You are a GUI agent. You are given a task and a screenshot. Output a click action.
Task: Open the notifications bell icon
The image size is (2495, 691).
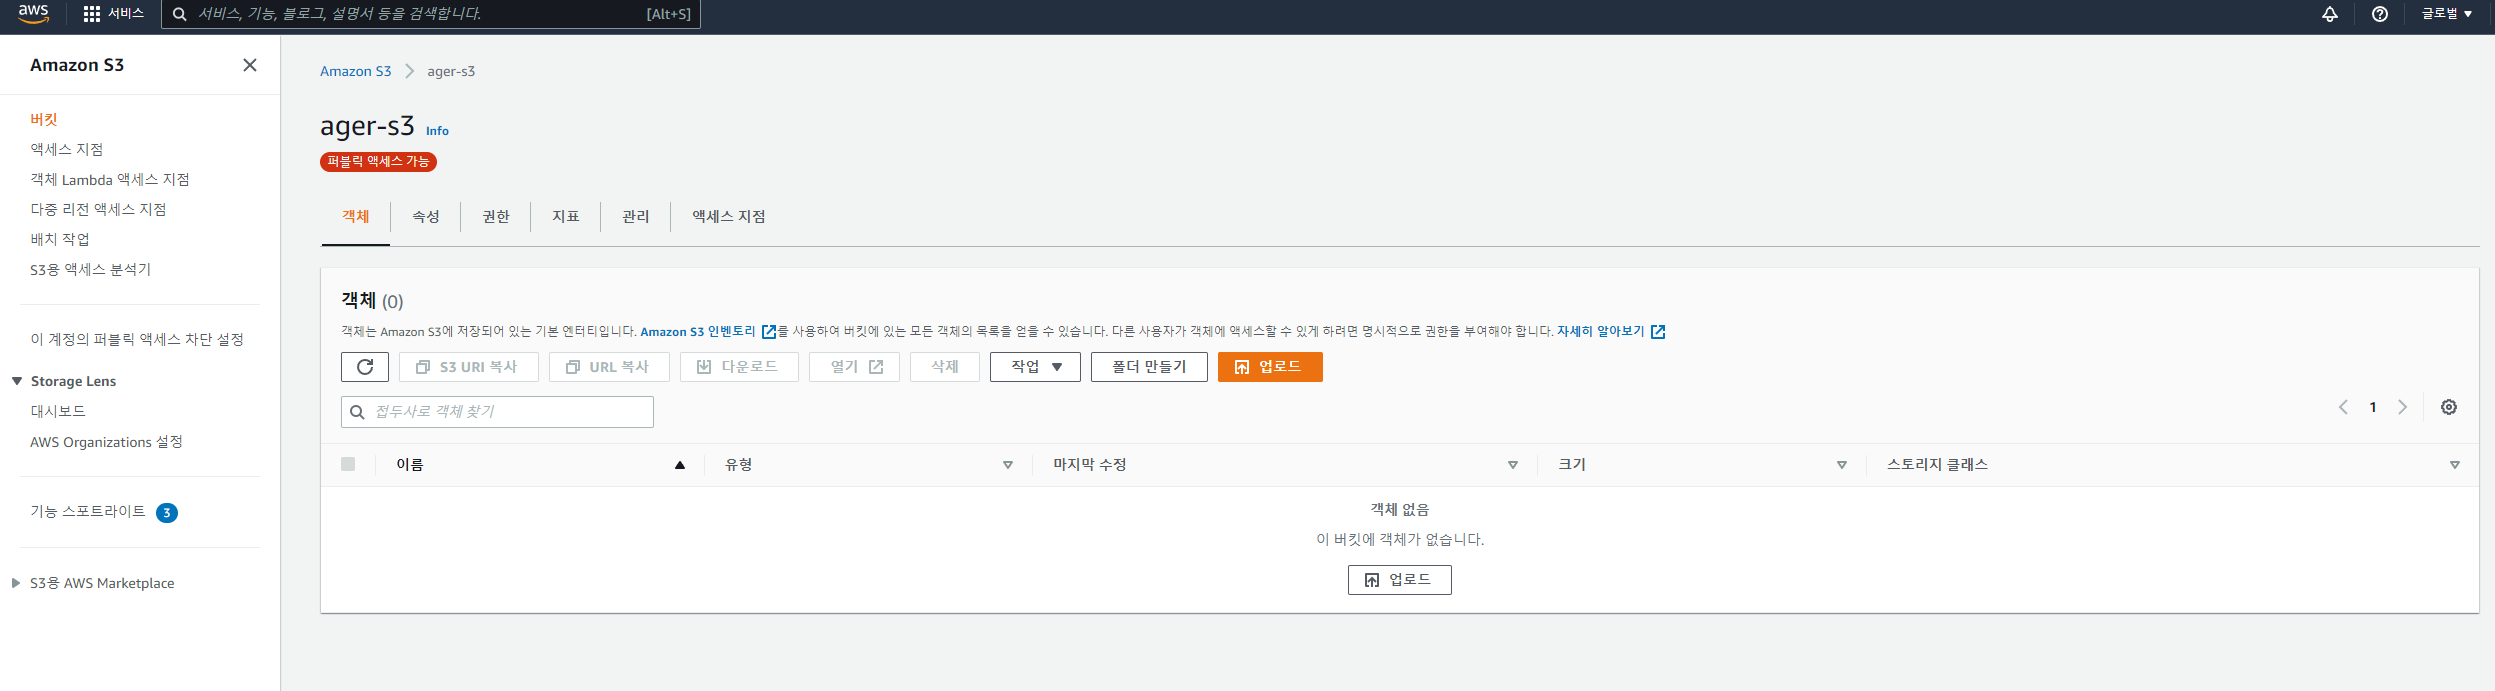(2329, 14)
